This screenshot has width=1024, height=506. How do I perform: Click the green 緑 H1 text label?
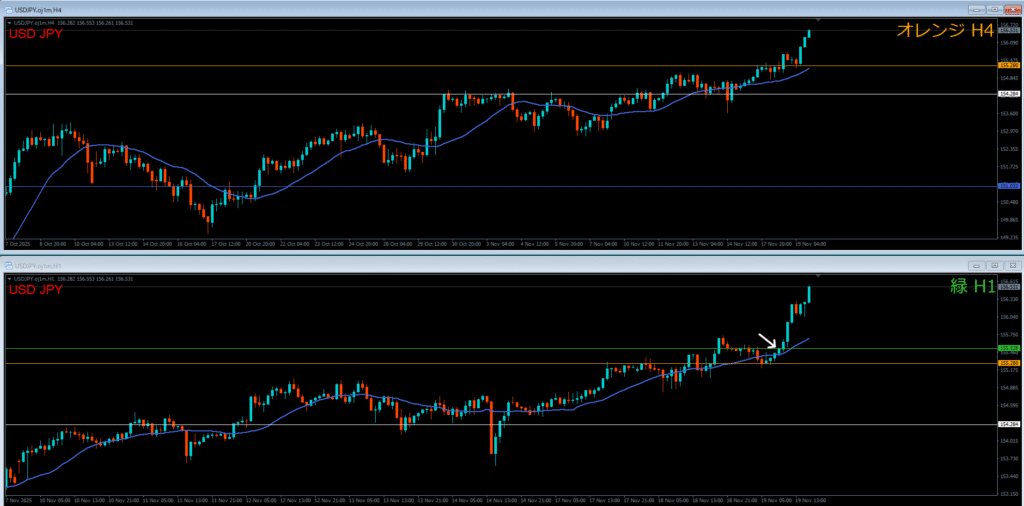971,287
